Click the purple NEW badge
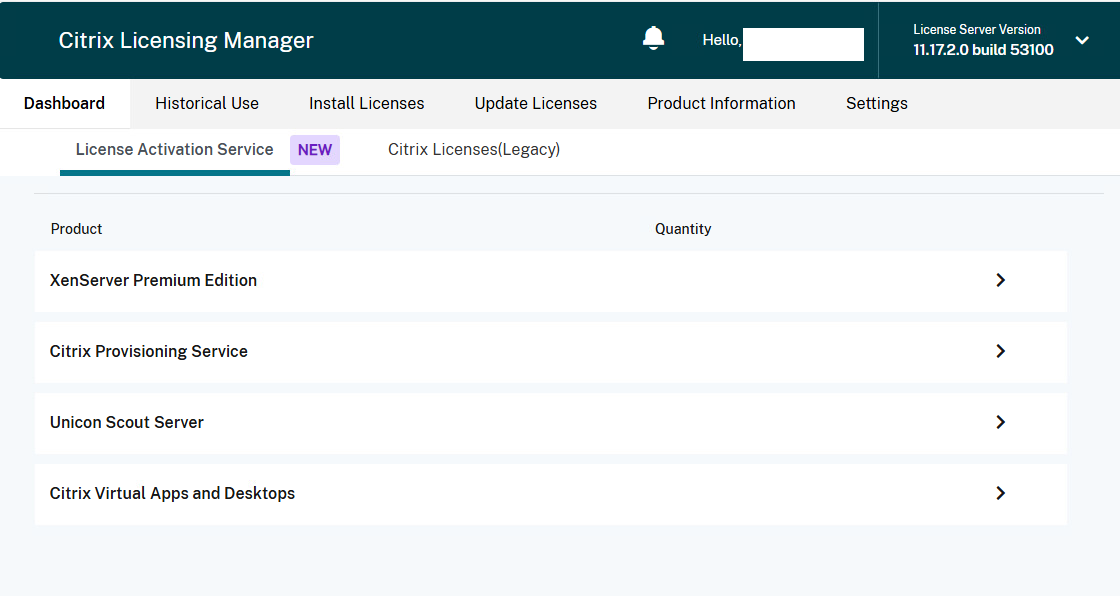 pos(315,150)
